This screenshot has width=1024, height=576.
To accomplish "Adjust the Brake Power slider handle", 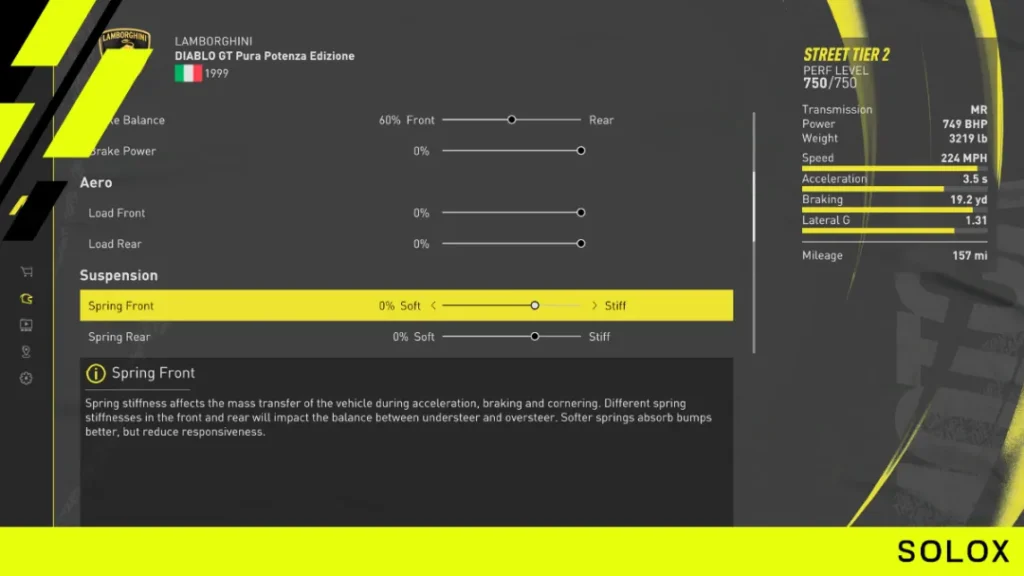I will 581,150.
